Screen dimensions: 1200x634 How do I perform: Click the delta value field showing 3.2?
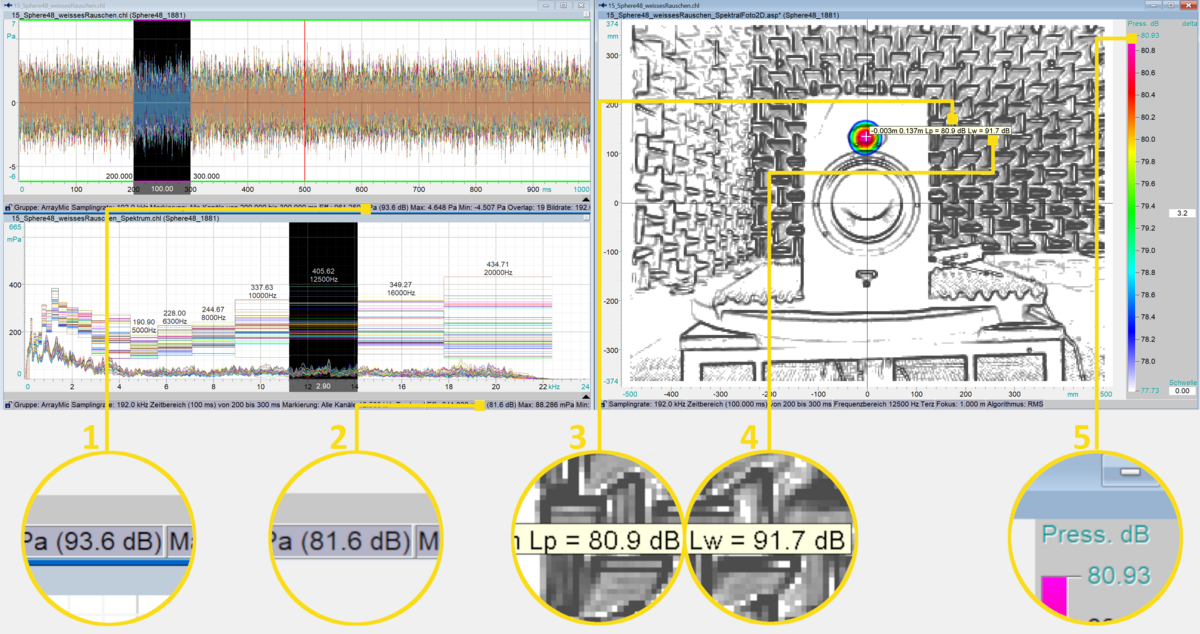(1180, 213)
